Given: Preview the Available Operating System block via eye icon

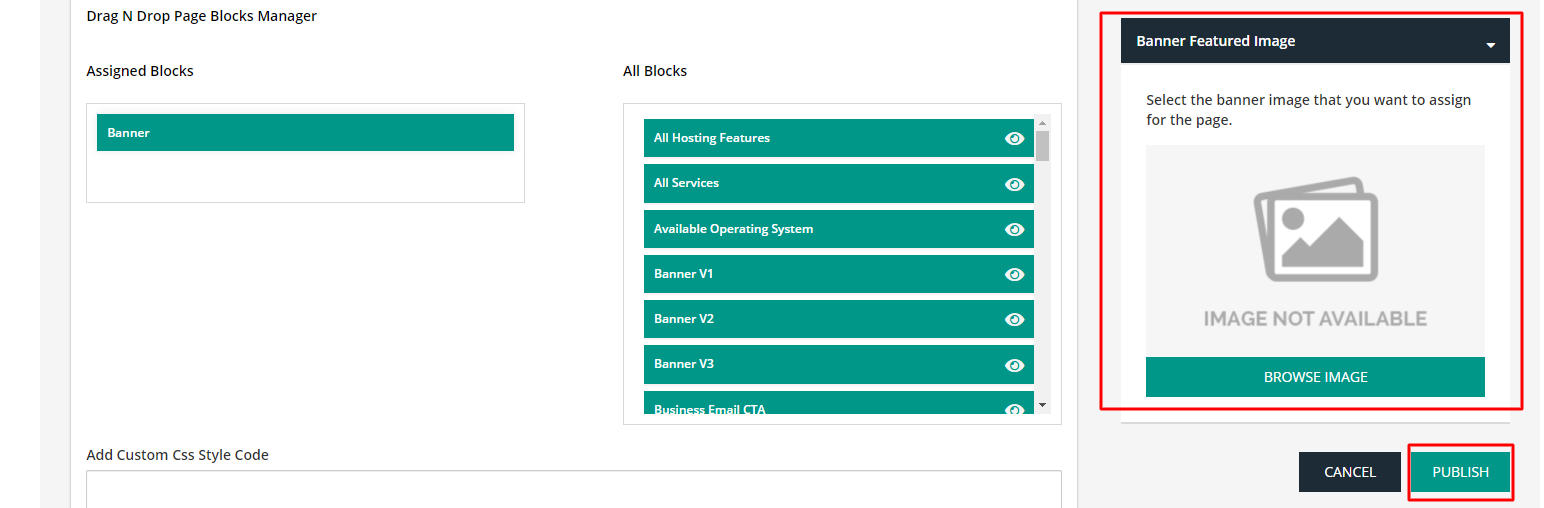Looking at the screenshot, I should point(1014,230).
